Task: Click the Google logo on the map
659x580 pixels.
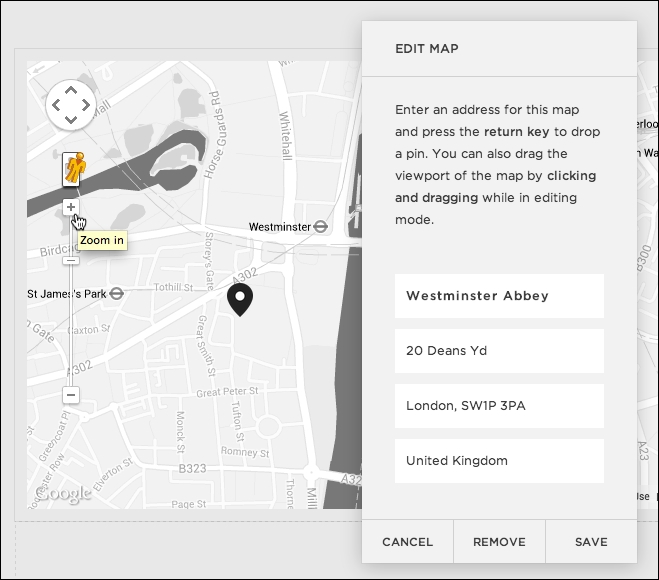Action: 63,493
